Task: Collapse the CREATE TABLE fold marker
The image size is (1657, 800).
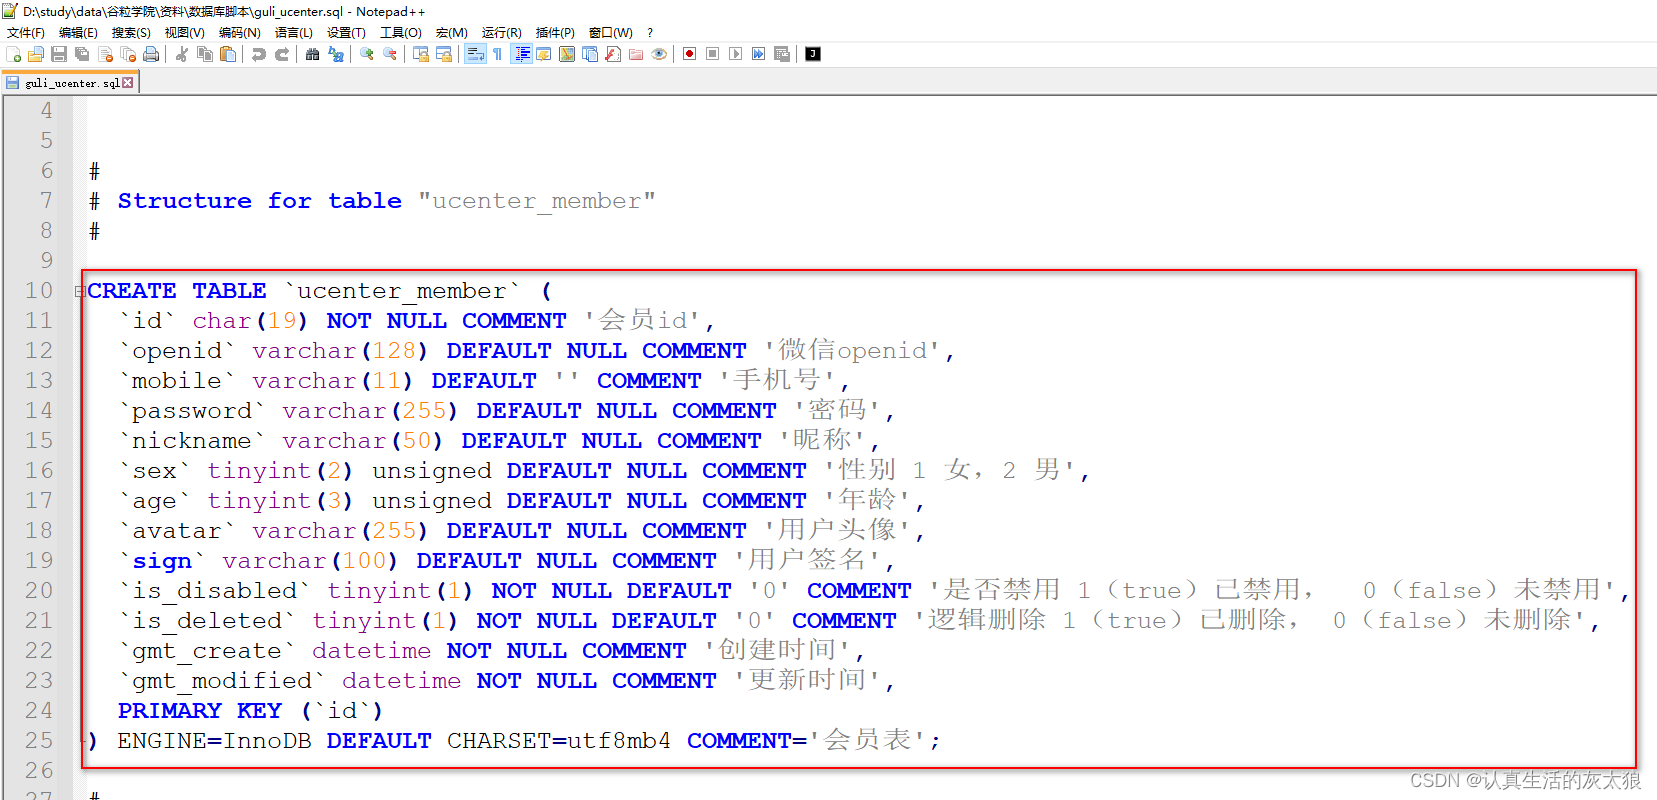Action: click(x=80, y=291)
